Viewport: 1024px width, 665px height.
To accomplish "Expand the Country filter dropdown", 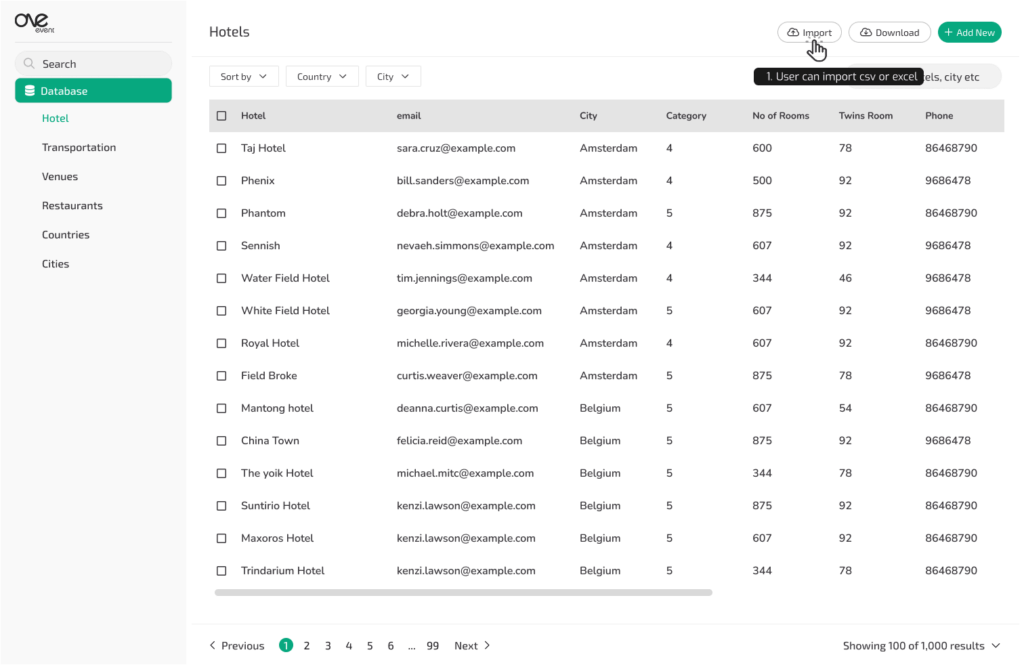I will (x=321, y=77).
